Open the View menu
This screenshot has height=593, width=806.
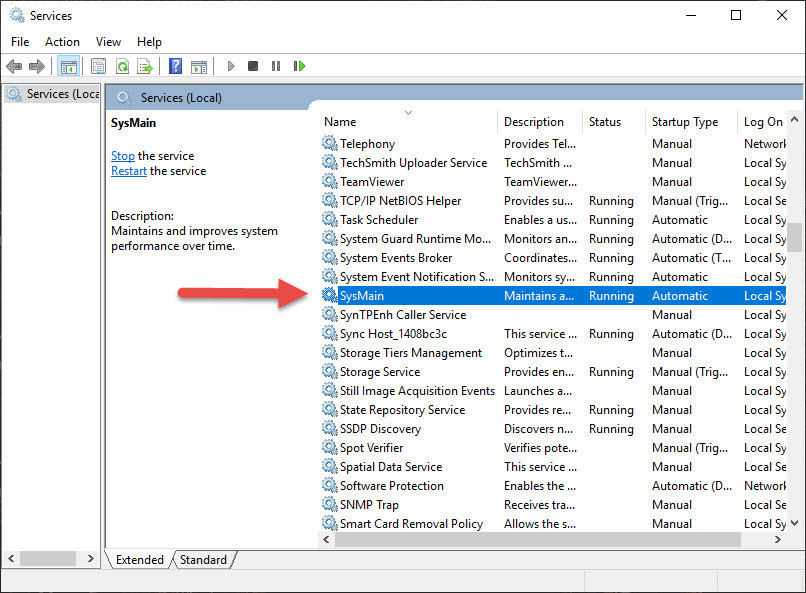point(108,42)
